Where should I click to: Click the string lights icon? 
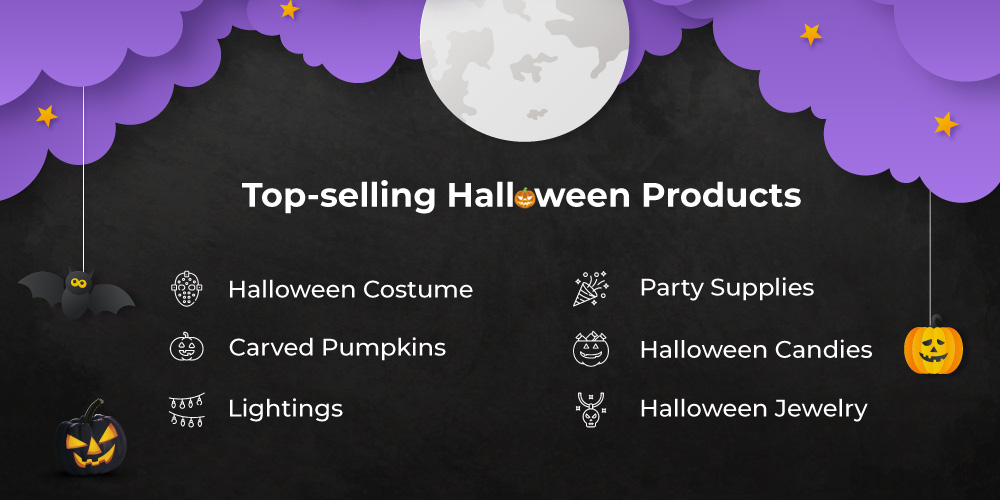(x=187, y=409)
